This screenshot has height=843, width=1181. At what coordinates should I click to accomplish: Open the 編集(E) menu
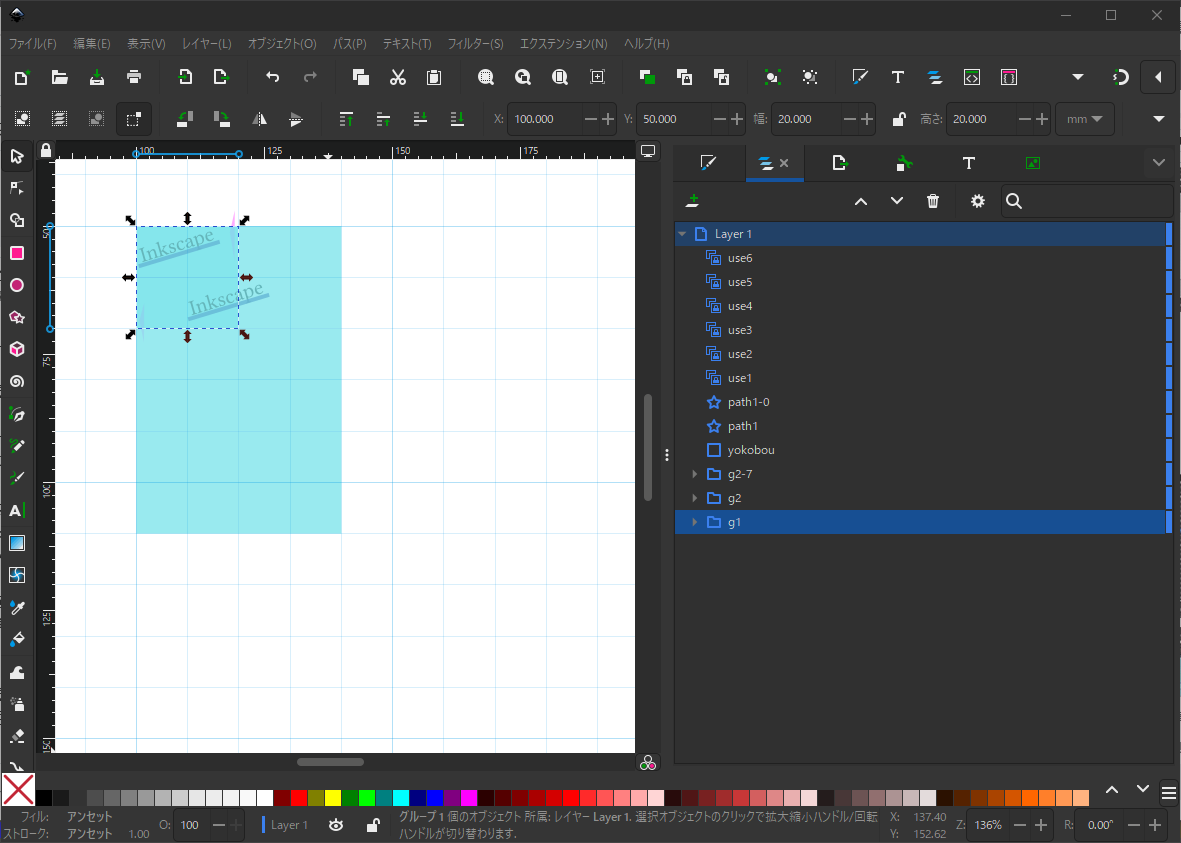coord(92,44)
